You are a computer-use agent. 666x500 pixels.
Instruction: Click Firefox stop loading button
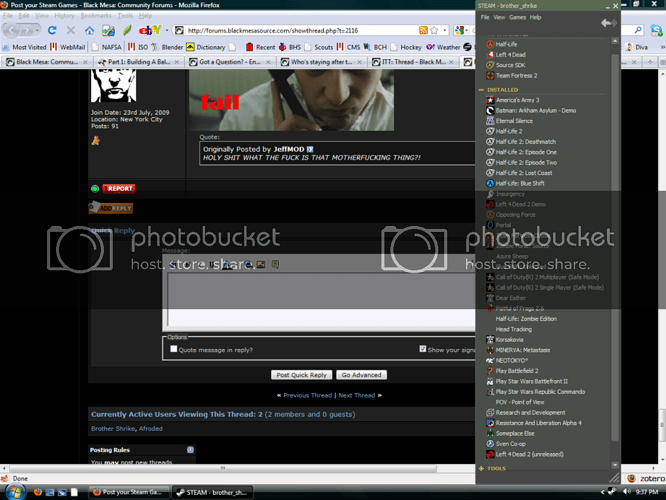71,30
